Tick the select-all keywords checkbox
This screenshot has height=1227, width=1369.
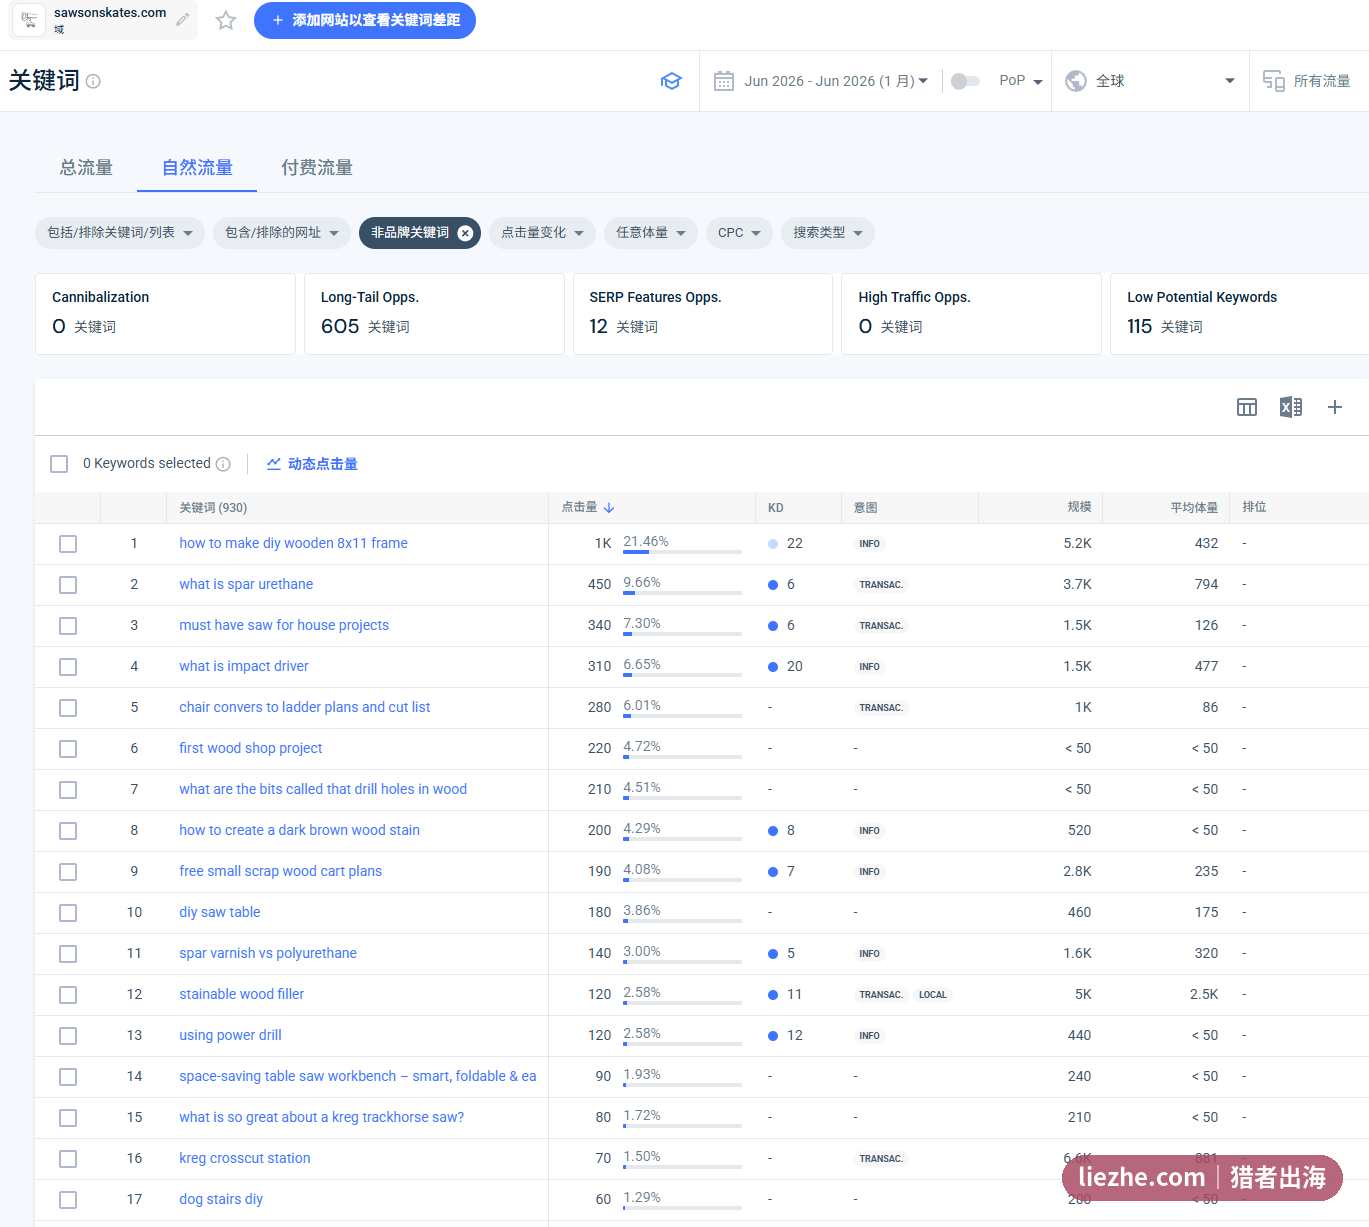pyautogui.click(x=59, y=464)
